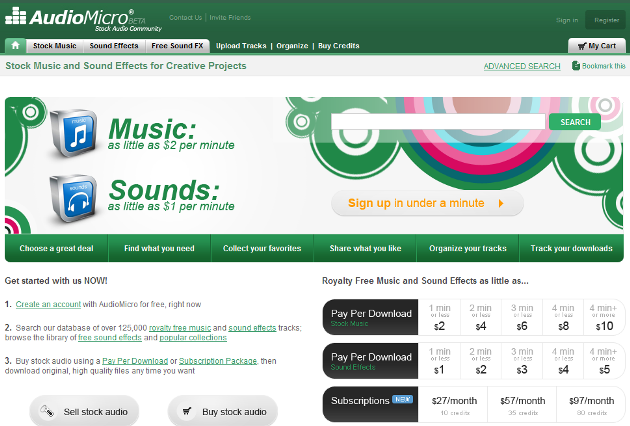Click Pay Per Download Stock Music label
Viewport: 630px width, 426px height.
pos(370,317)
